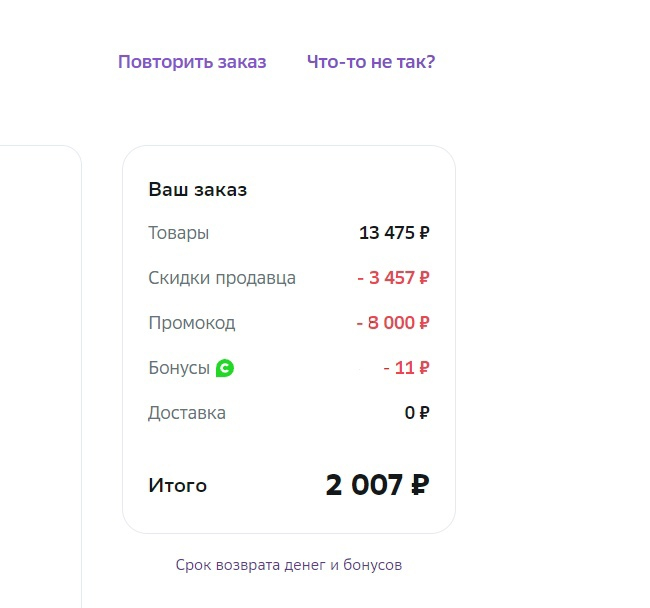Click the bonus deduction - 11 ₽
Viewport: 650px width, 608px height.
click(x=406, y=368)
